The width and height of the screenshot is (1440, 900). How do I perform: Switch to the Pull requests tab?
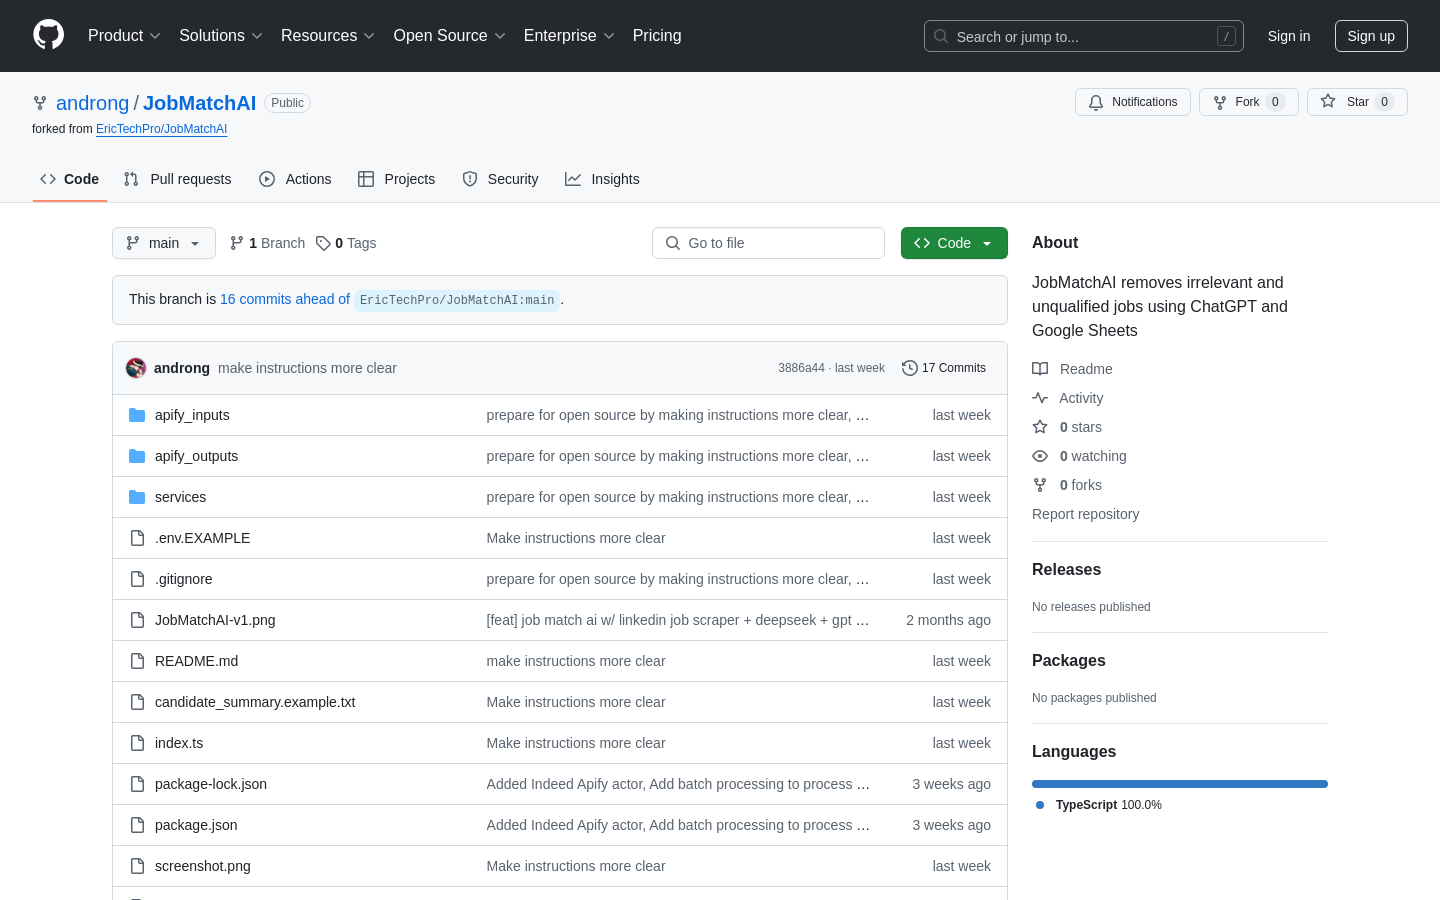[178, 179]
